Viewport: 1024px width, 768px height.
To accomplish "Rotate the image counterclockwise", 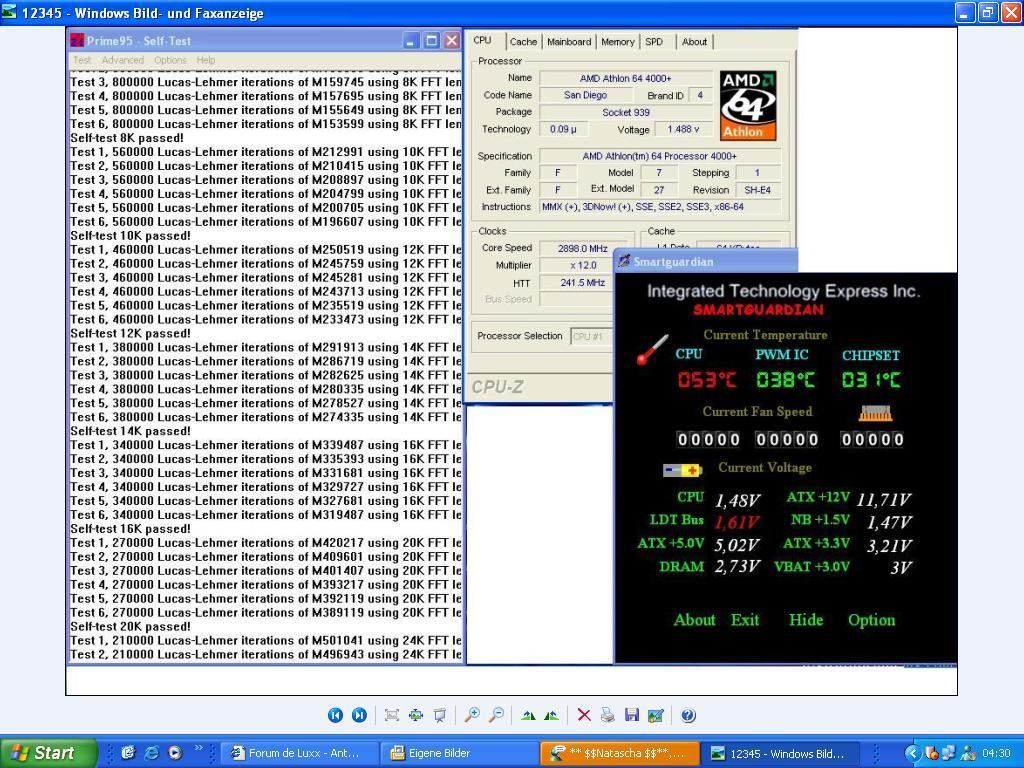I will [551, 715].
